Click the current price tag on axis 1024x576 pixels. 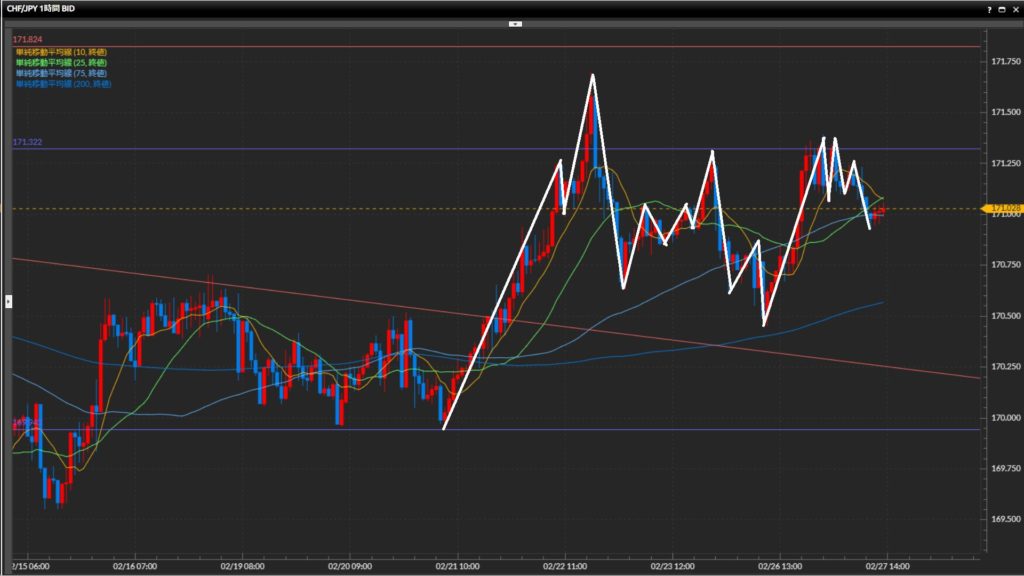click(x=1004, y=209)
